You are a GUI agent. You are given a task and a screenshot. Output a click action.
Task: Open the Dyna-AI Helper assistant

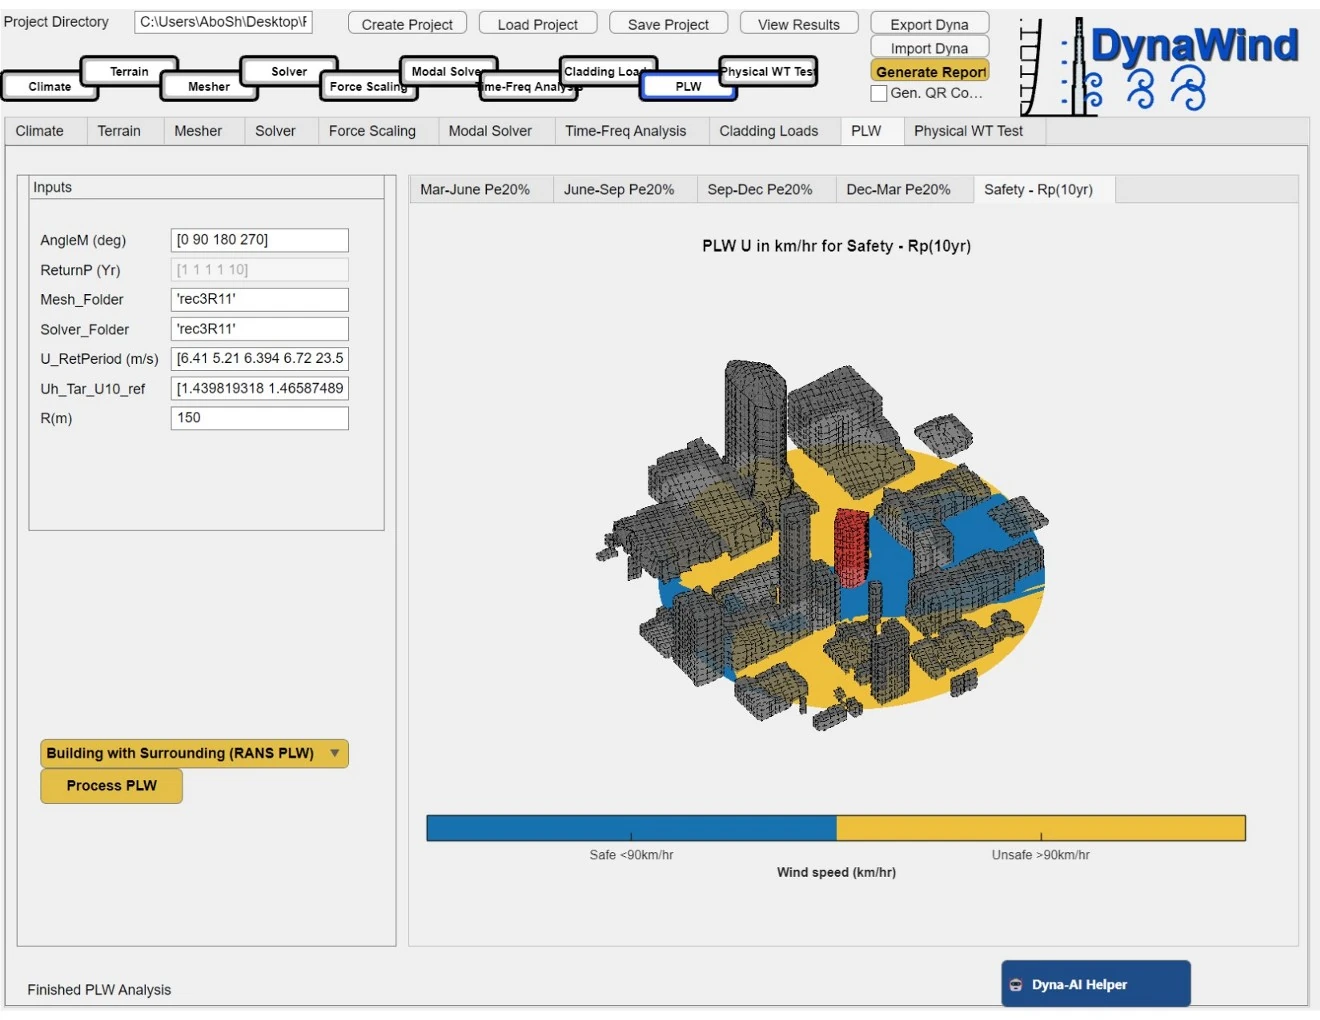(1096, 984)
